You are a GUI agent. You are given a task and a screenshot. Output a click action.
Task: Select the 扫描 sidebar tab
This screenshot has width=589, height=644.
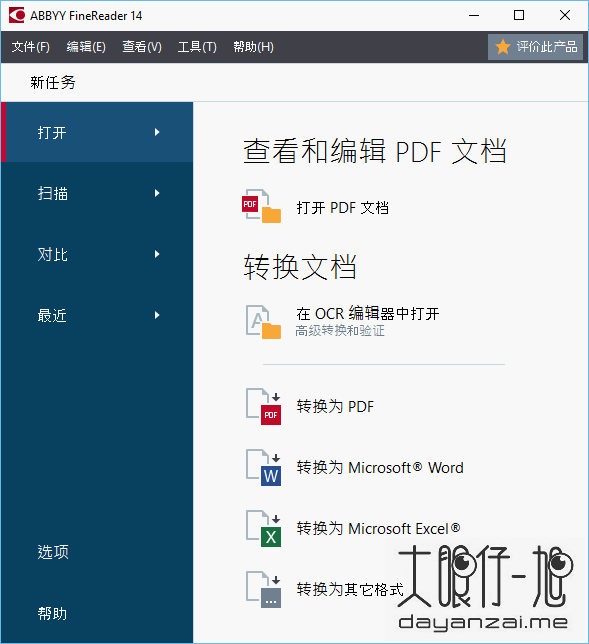(97, 193)
